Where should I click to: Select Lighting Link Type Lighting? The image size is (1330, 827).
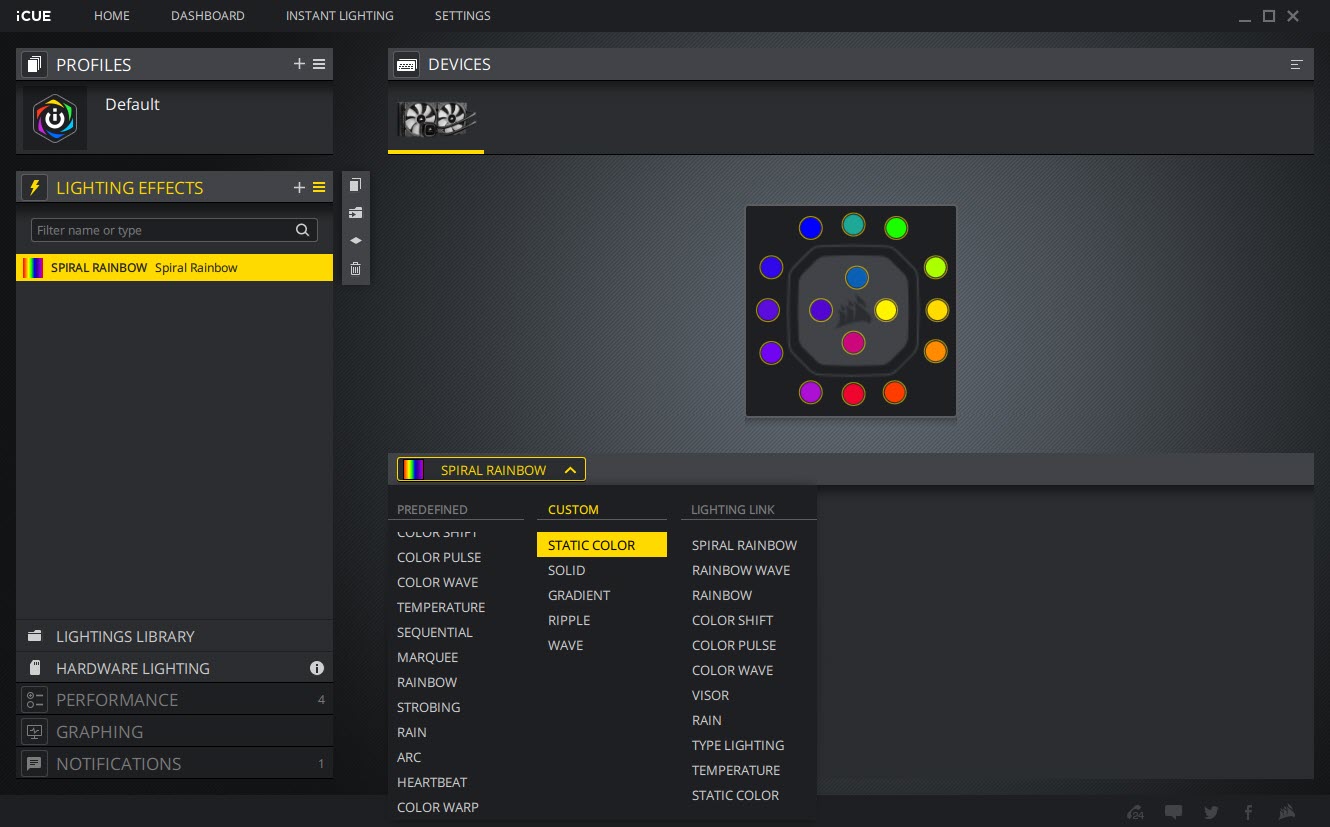[738, 745]
